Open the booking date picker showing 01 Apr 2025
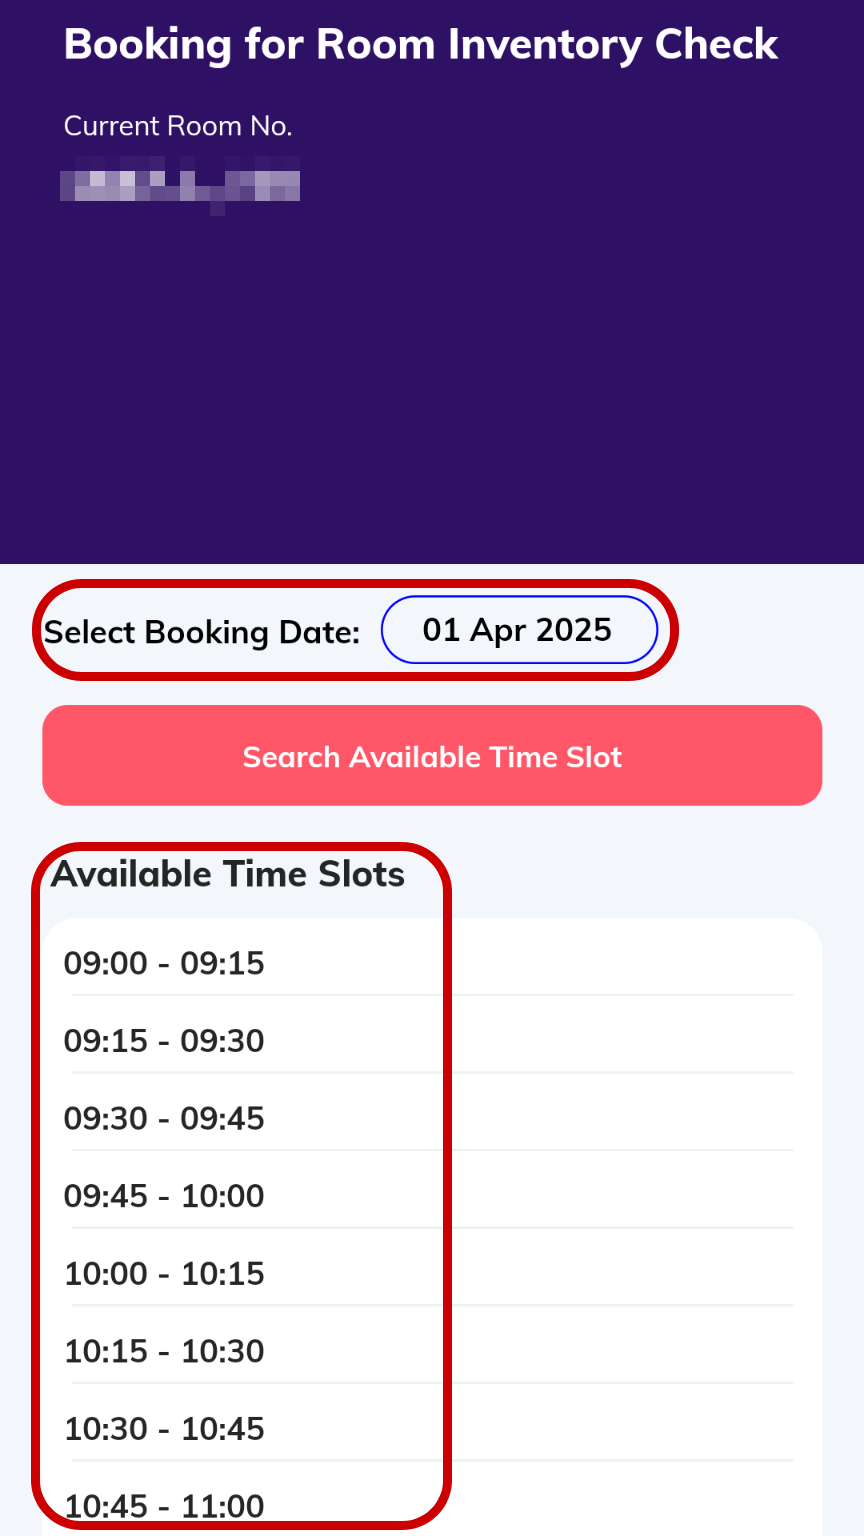This screenshot has width=864, height=1536. (518, 630)
